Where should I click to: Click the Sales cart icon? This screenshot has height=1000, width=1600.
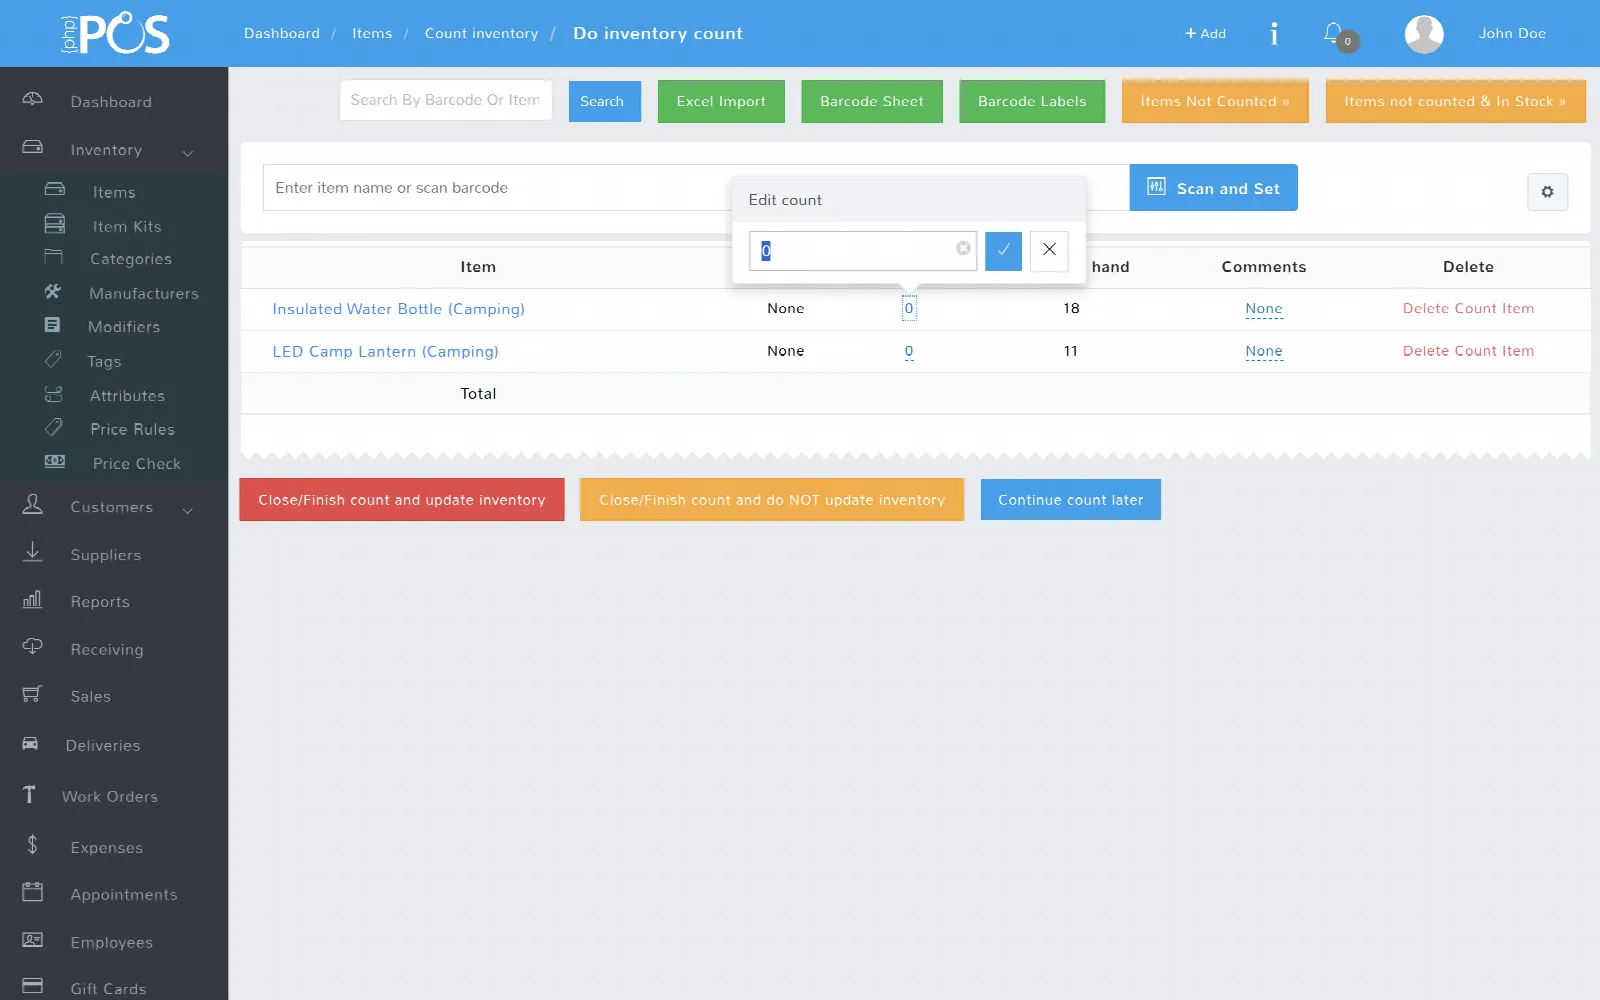[32, 693]
